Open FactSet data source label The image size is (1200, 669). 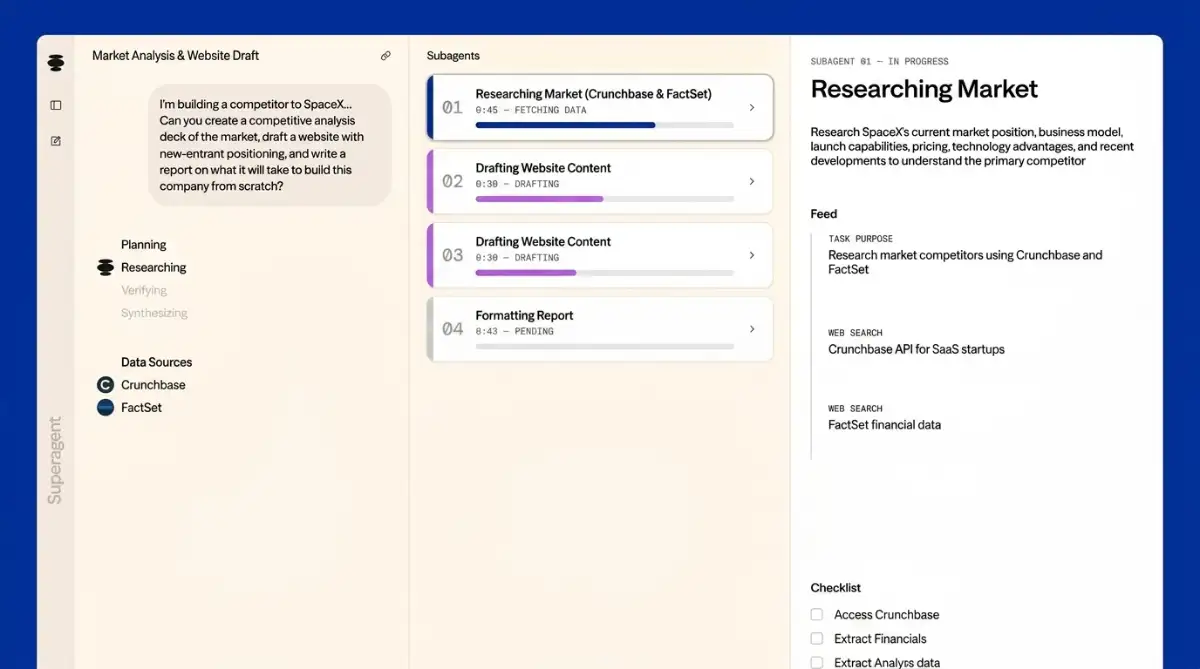pyautogui.click(x=141, y=408)
